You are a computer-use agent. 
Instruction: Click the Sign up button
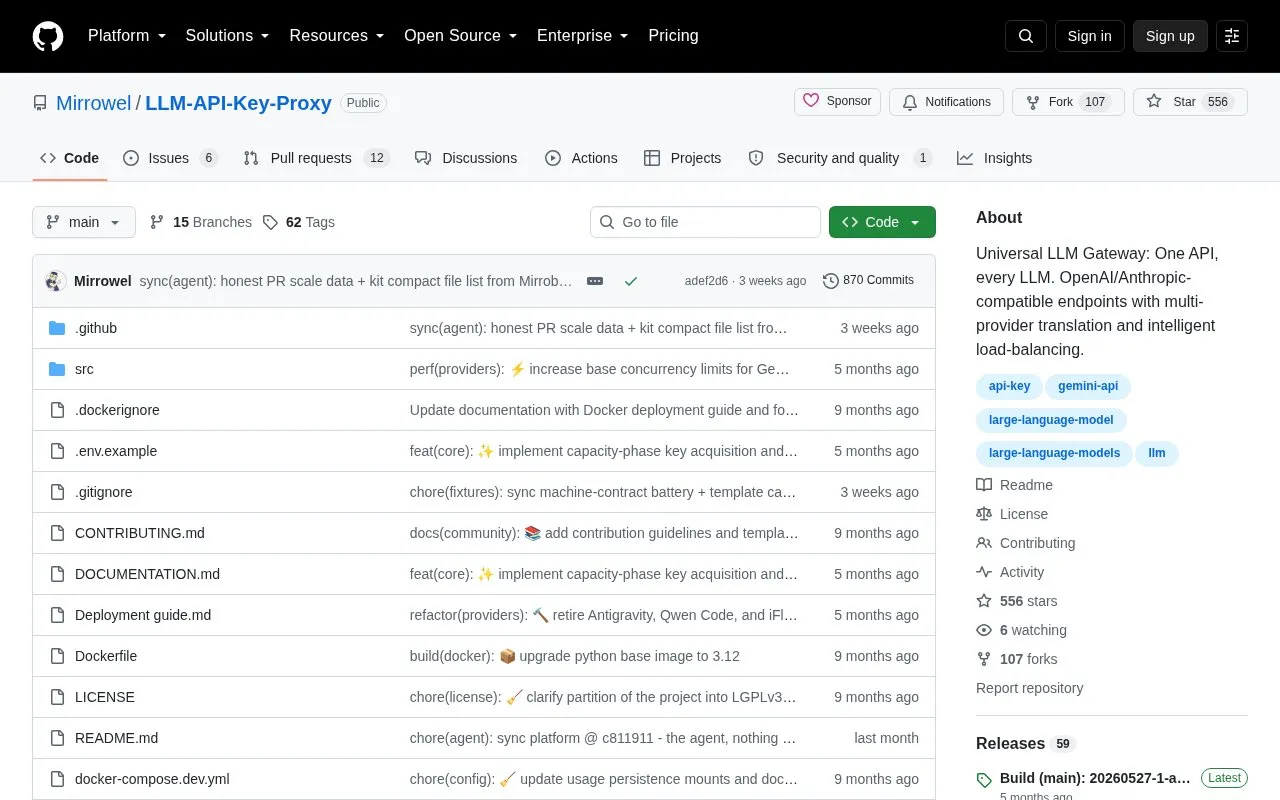point(1170,36)
